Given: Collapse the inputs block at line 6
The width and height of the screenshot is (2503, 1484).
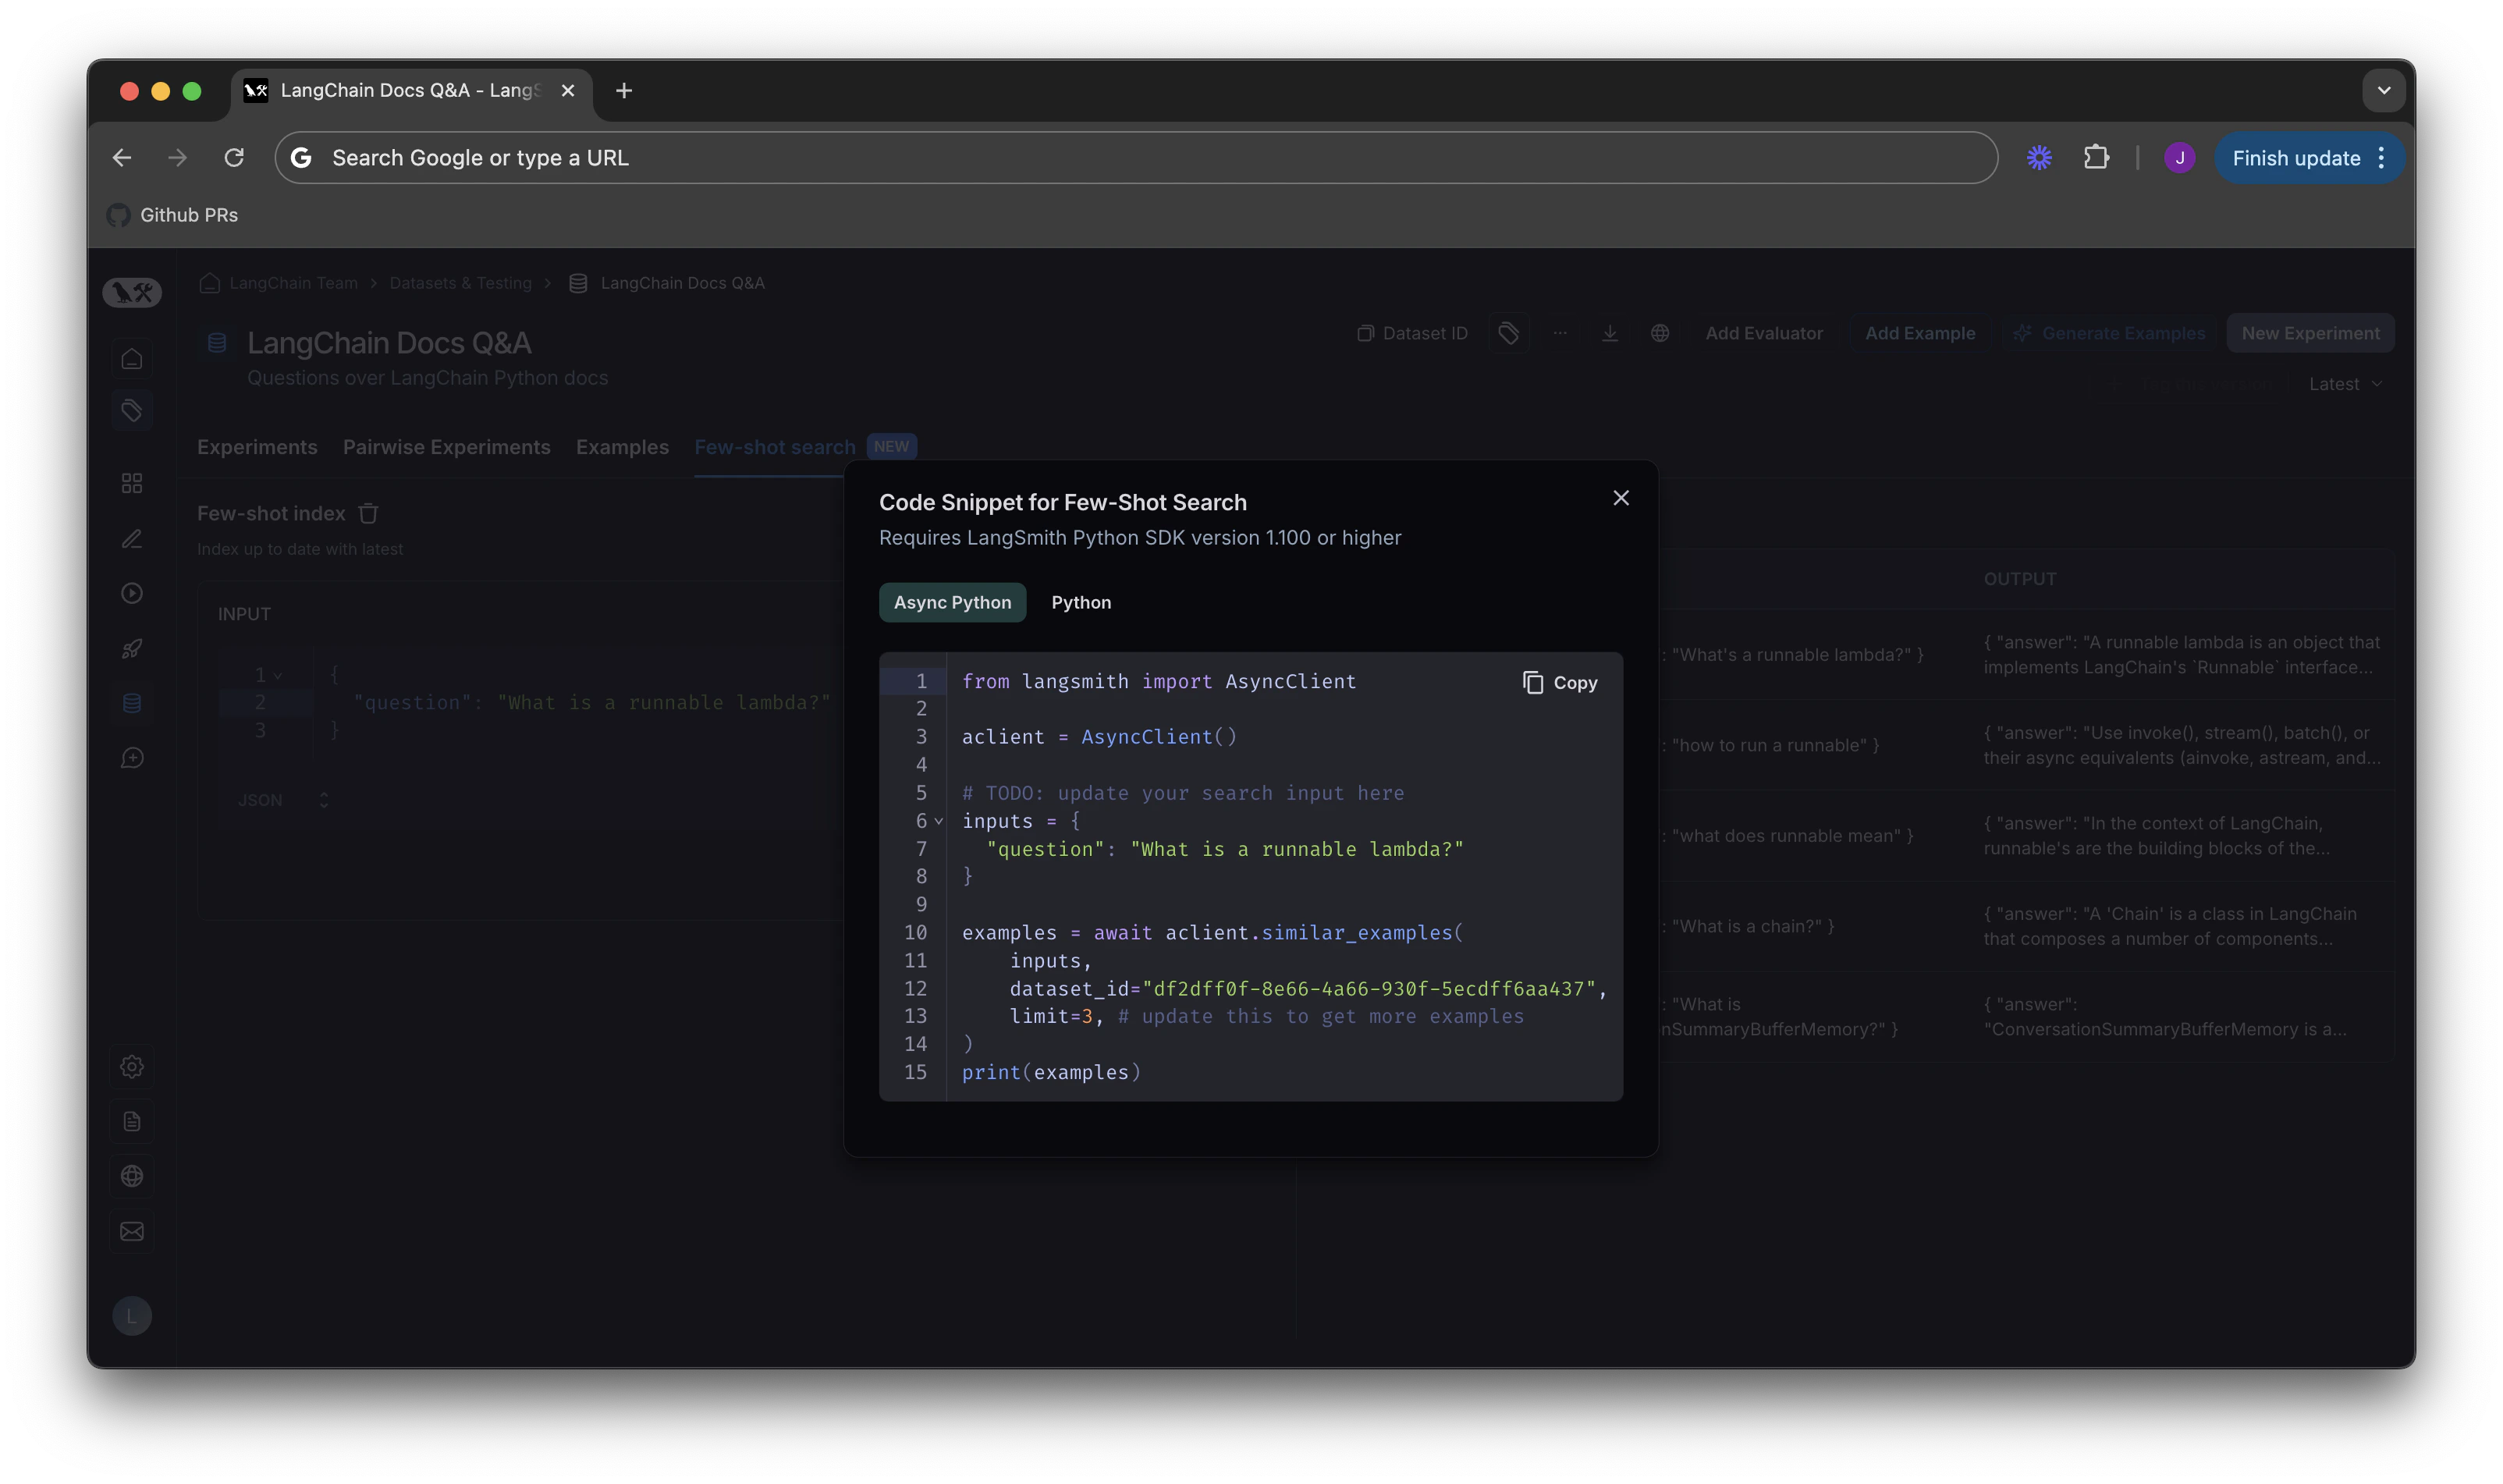Looking at the screenshot, I should click(x=937, y=821).
